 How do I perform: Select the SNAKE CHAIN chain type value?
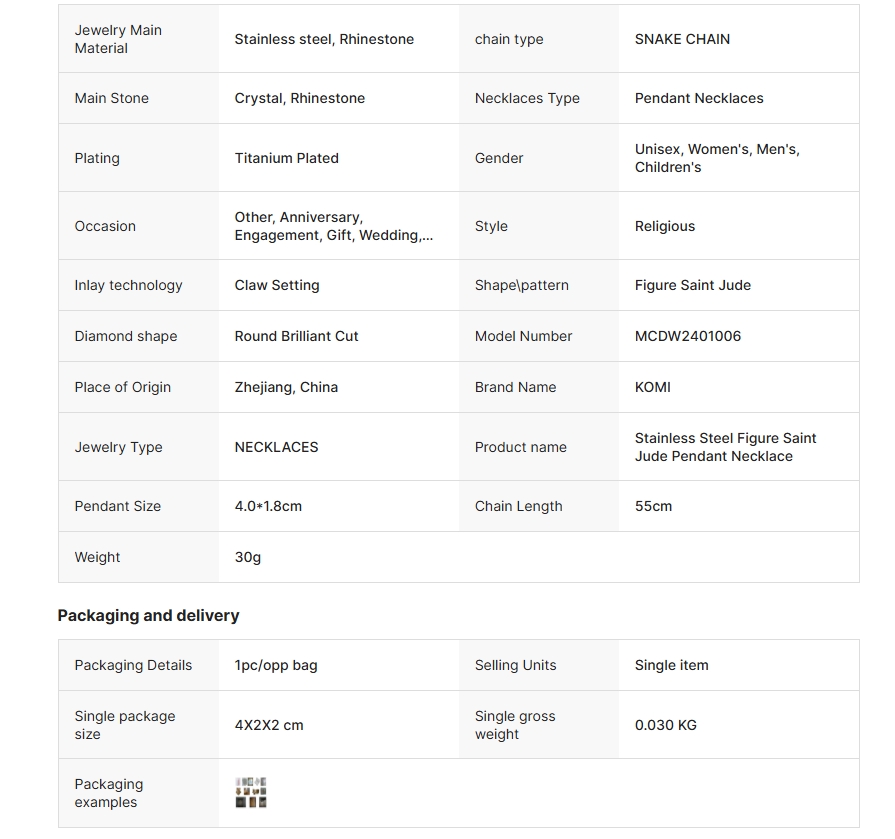pos(682,39)
